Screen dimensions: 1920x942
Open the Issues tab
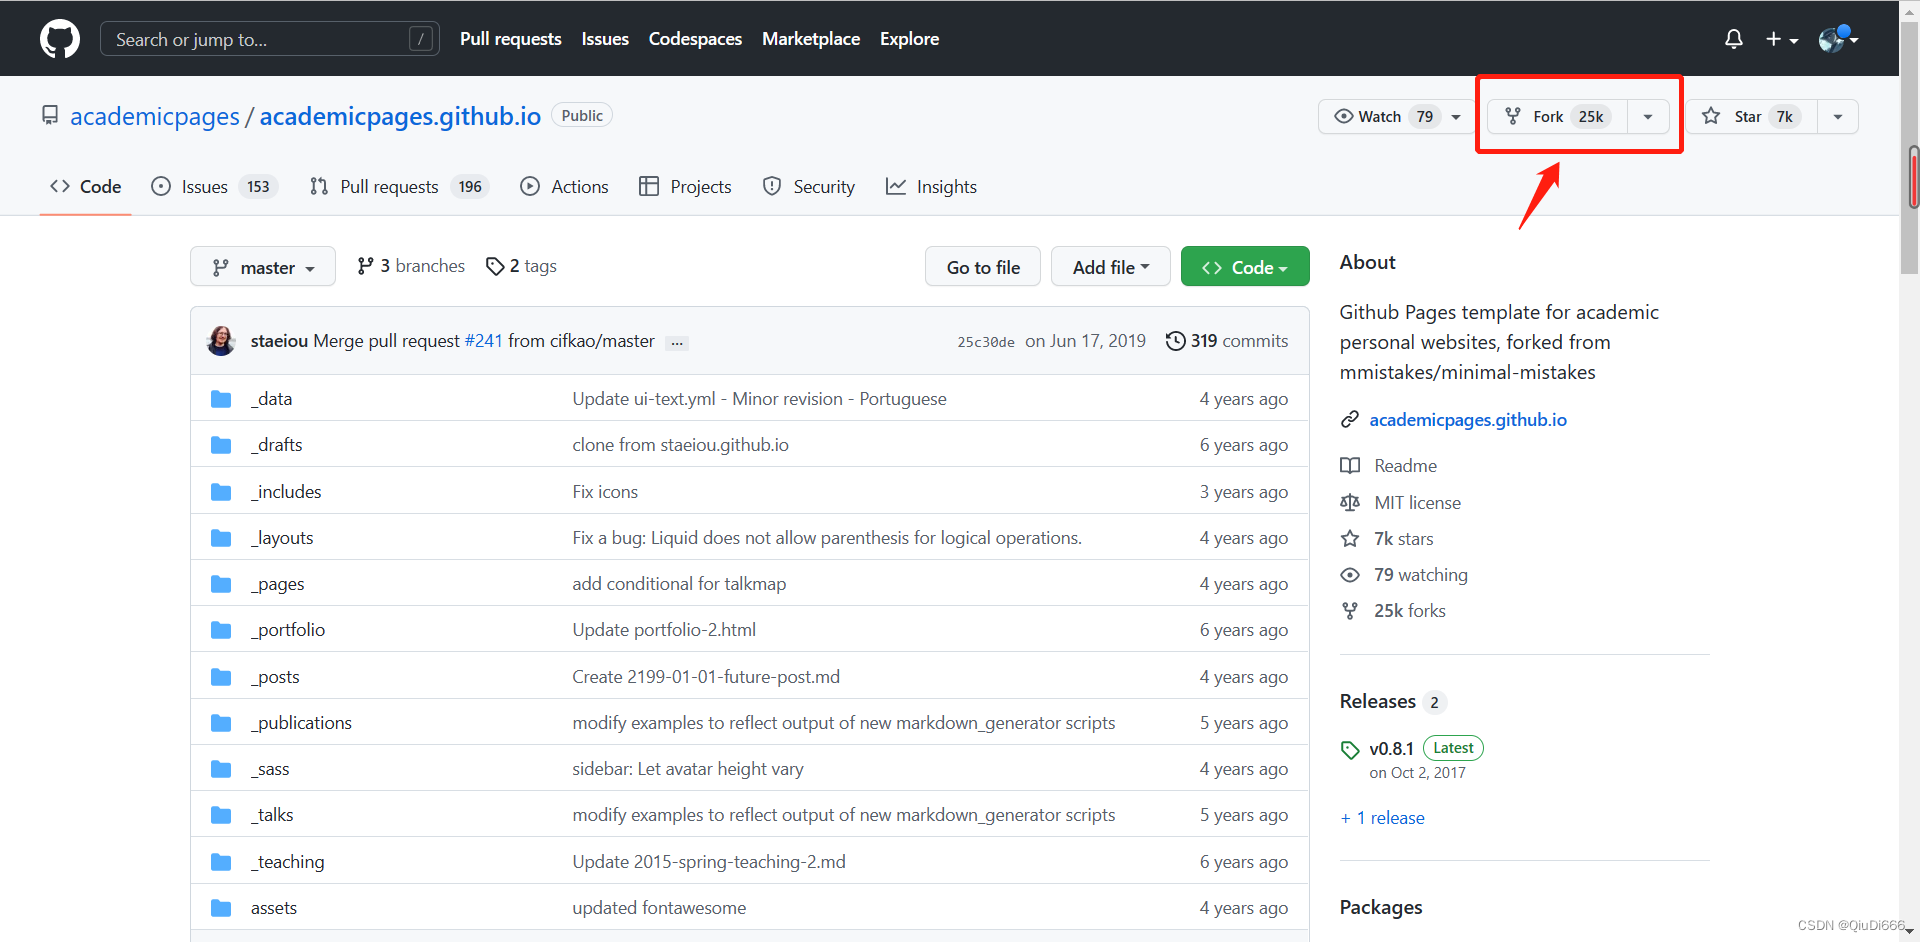pyautogui.click(x=213, y=187)
